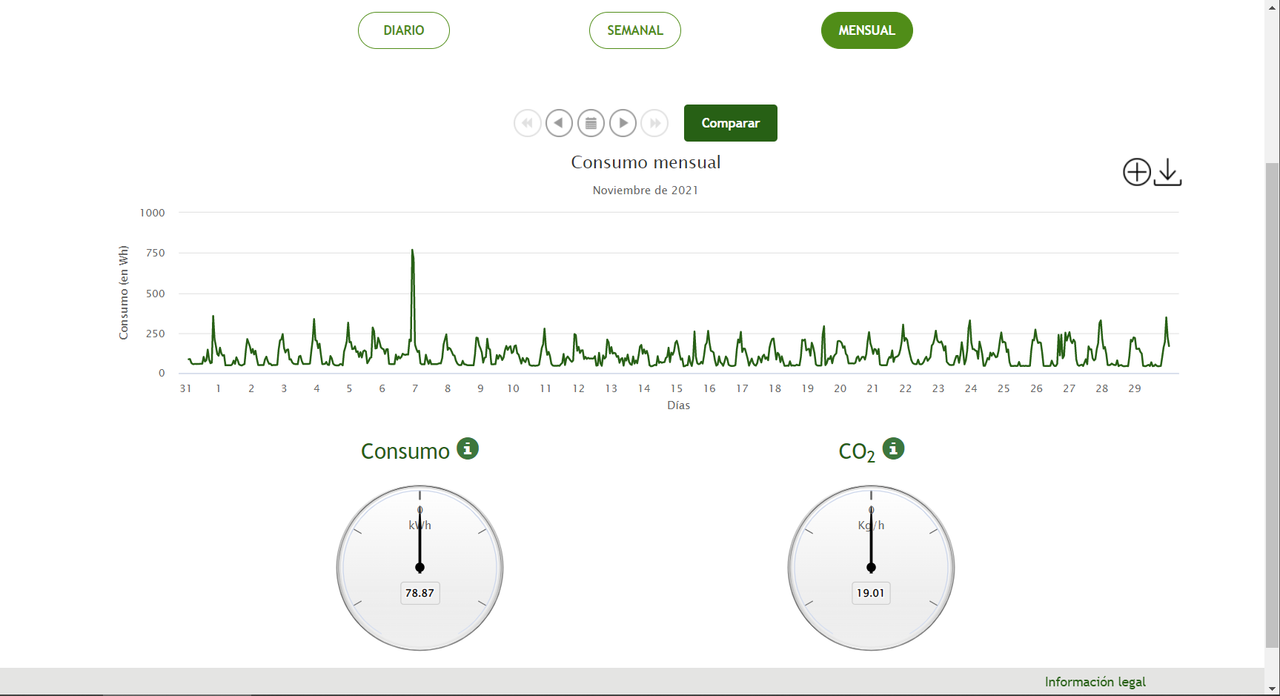The height and width of the screenshot is (696, 1280).
Task: Click the 750 y-axis value
Action: pyautogui.click(x=156, y=253)
